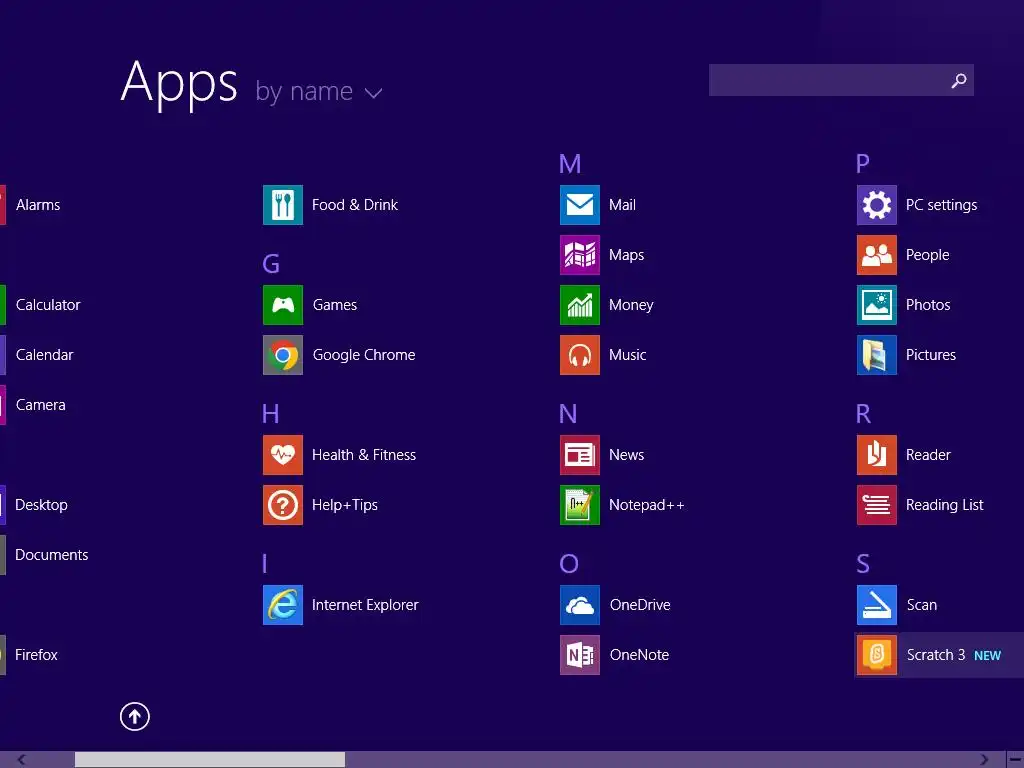Click the 'PC settings' text label

(x=941, y=204)
